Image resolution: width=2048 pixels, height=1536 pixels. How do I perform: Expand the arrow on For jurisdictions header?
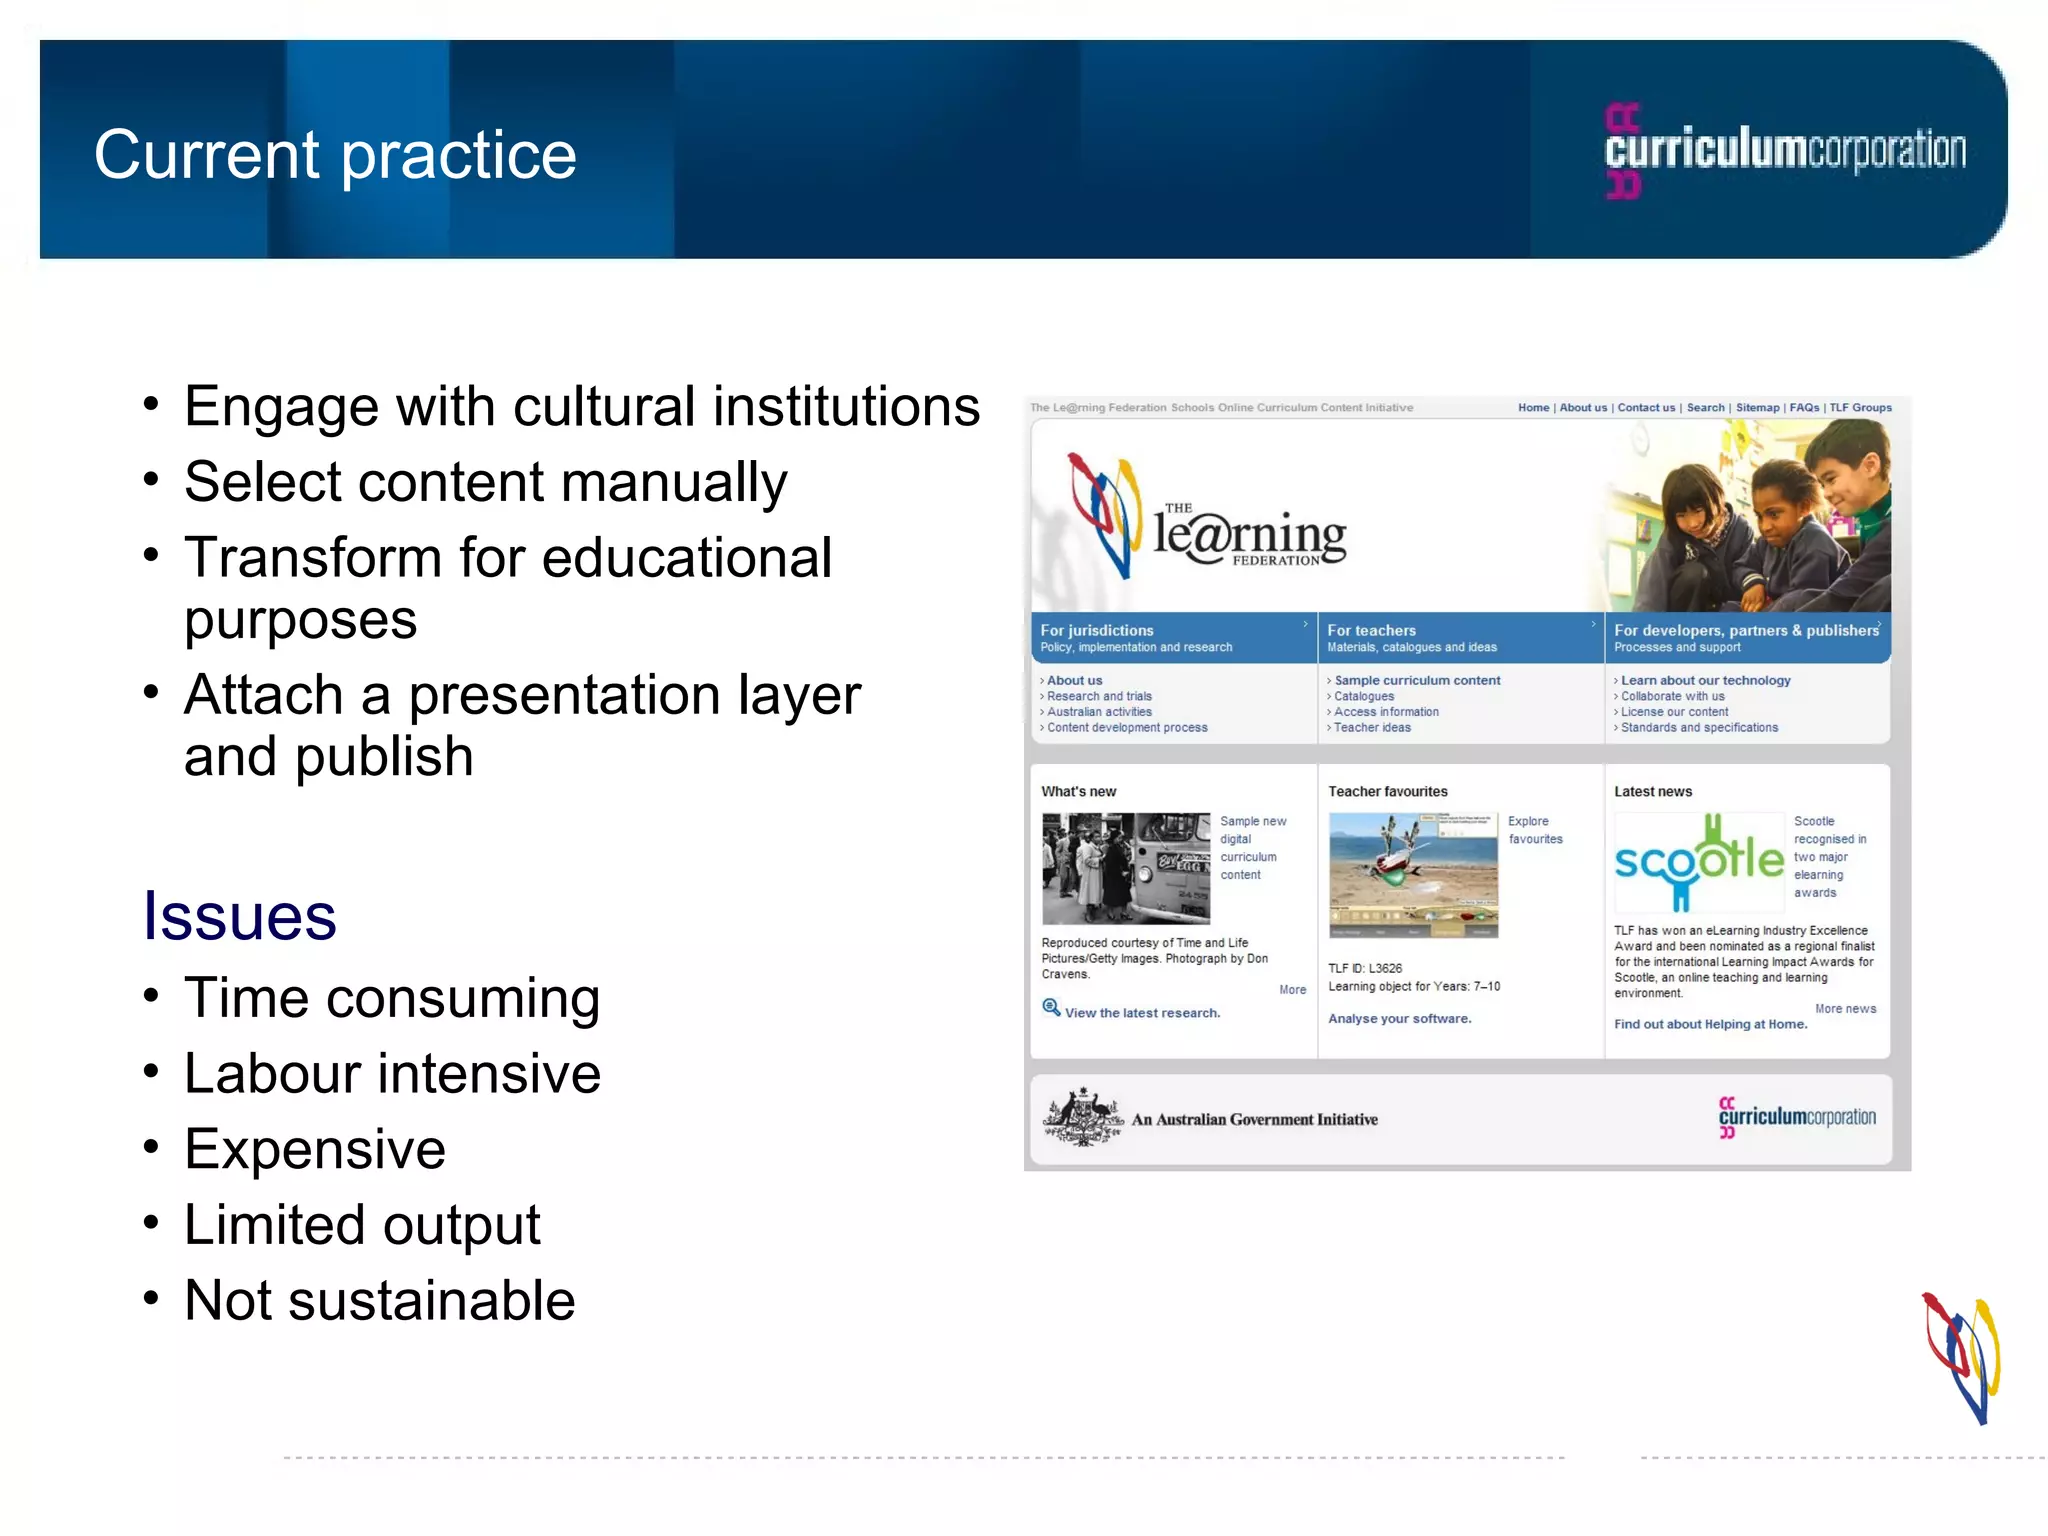[1305, 624]
